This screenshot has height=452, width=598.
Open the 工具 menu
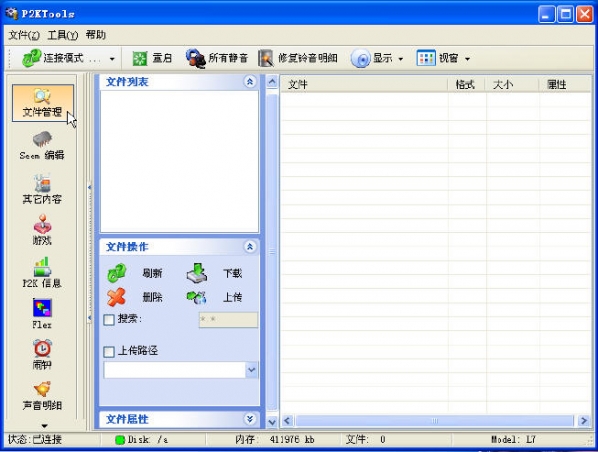(x=63, y=35)
